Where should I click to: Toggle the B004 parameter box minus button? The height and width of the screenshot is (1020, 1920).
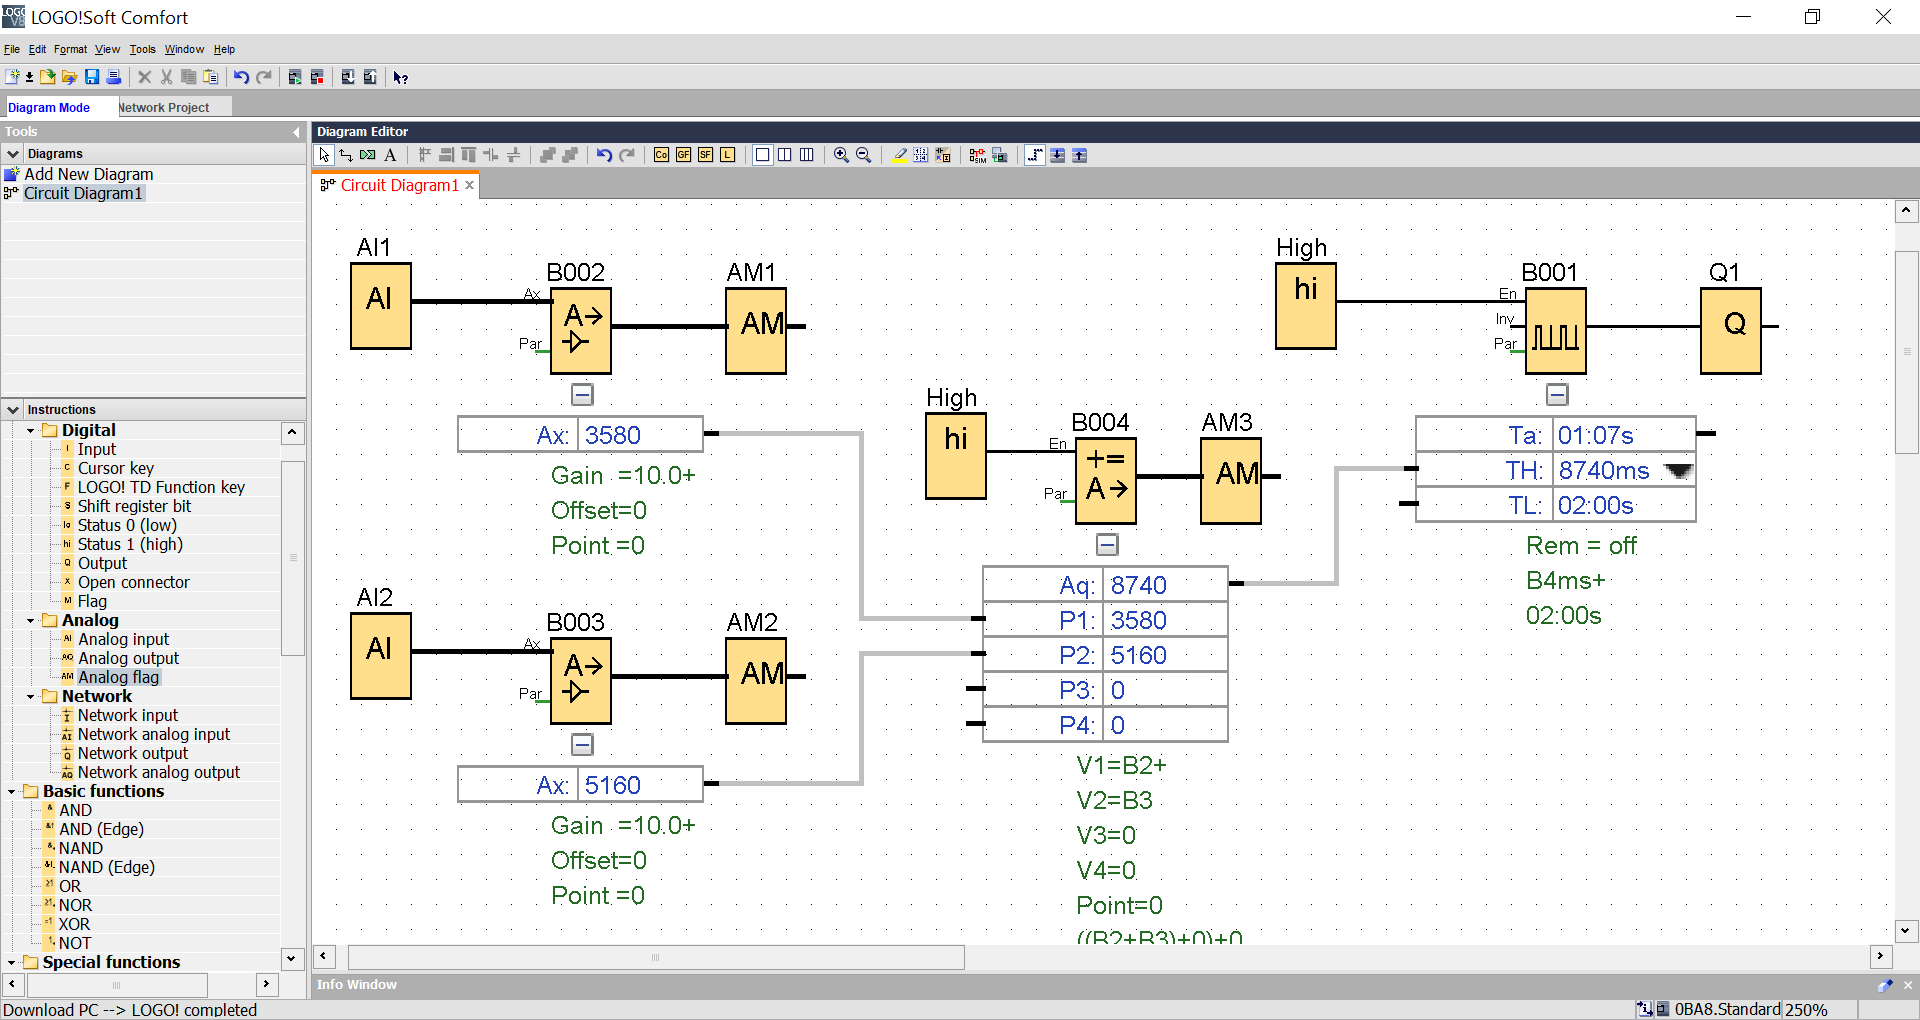[1107, 545]
